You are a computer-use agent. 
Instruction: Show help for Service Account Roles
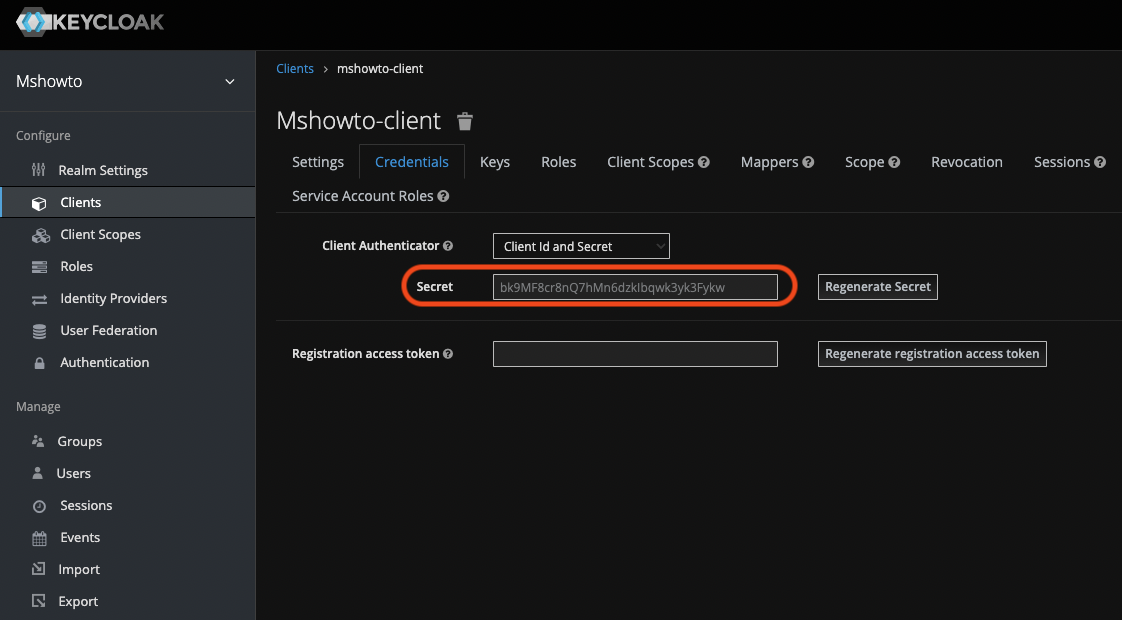coord(444,196)
